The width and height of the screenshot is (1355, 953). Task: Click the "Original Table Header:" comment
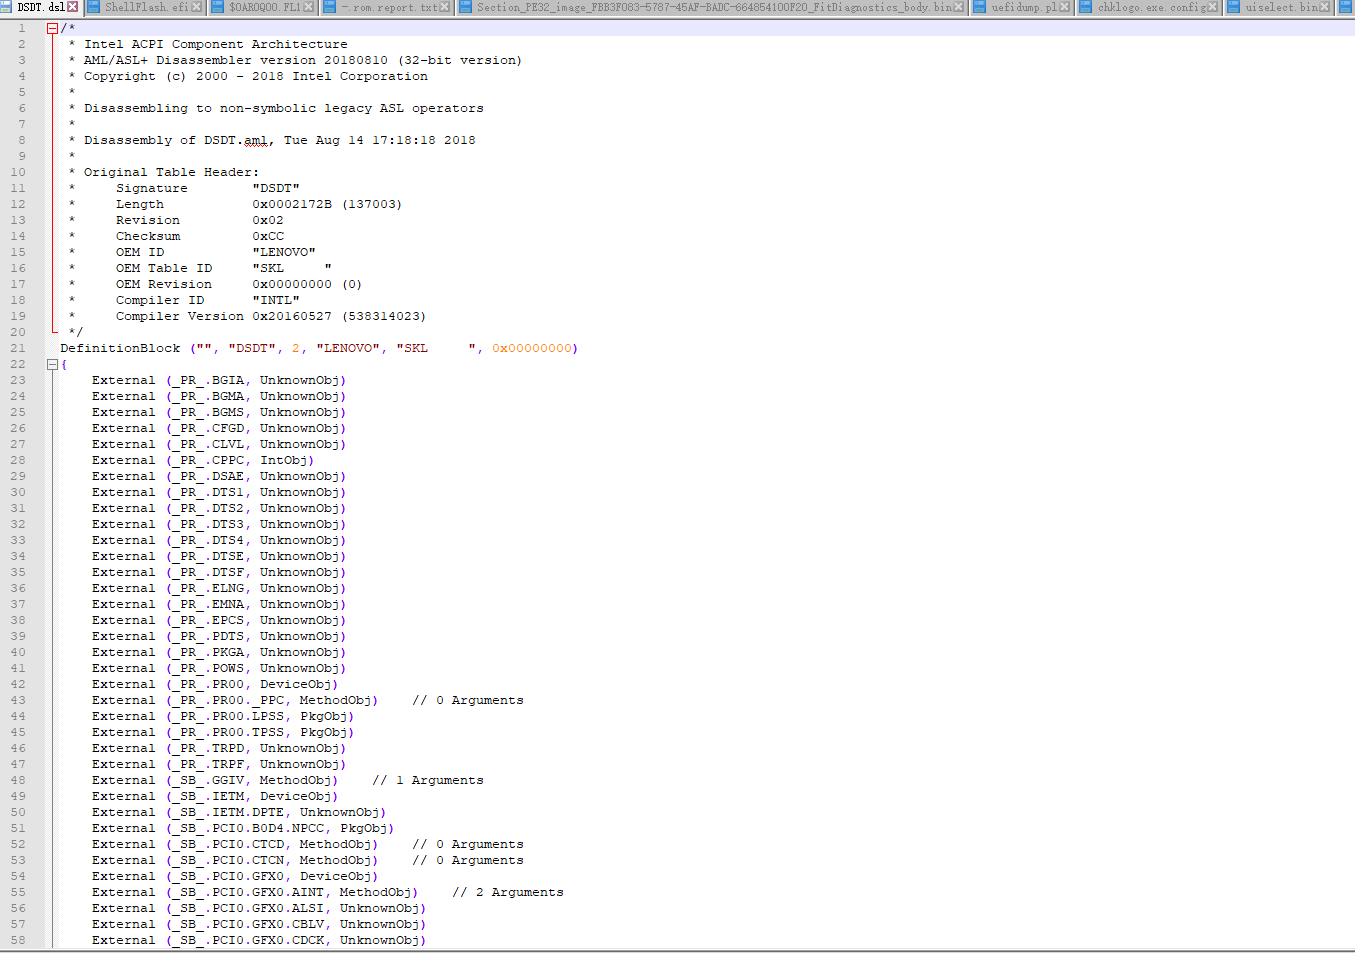pos(171,172)
